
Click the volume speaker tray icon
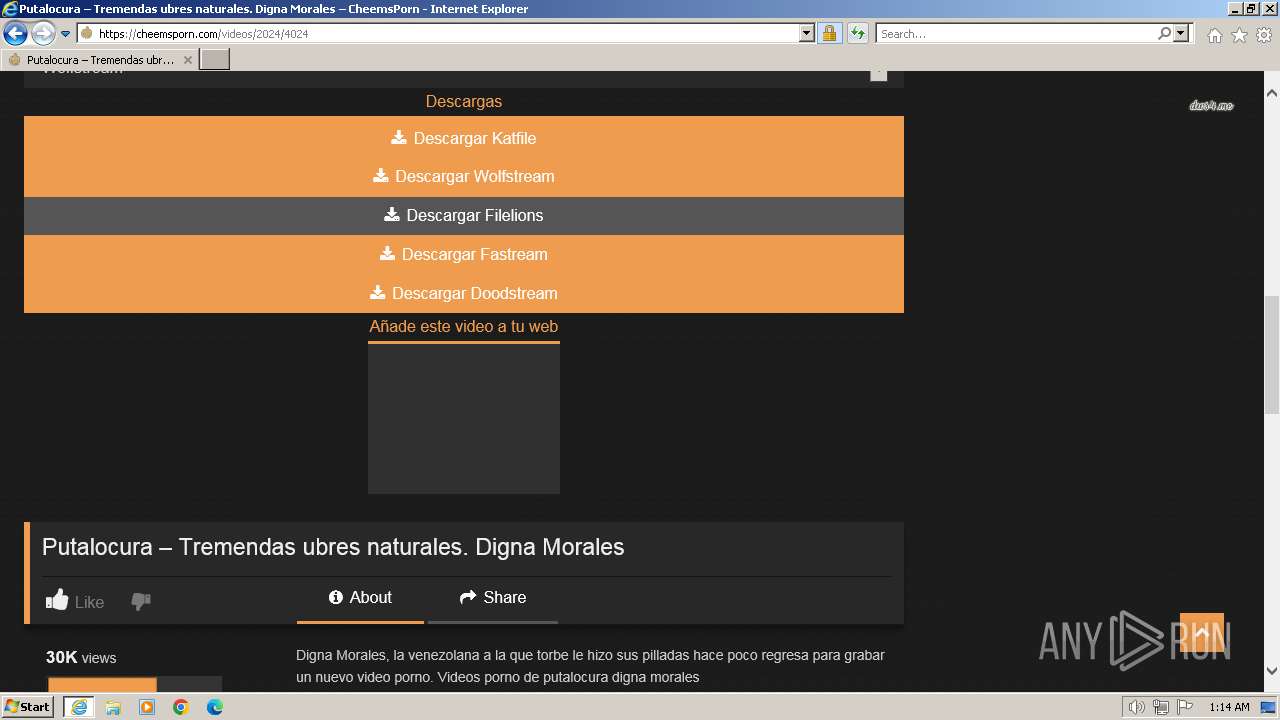tap(1136, 707)
